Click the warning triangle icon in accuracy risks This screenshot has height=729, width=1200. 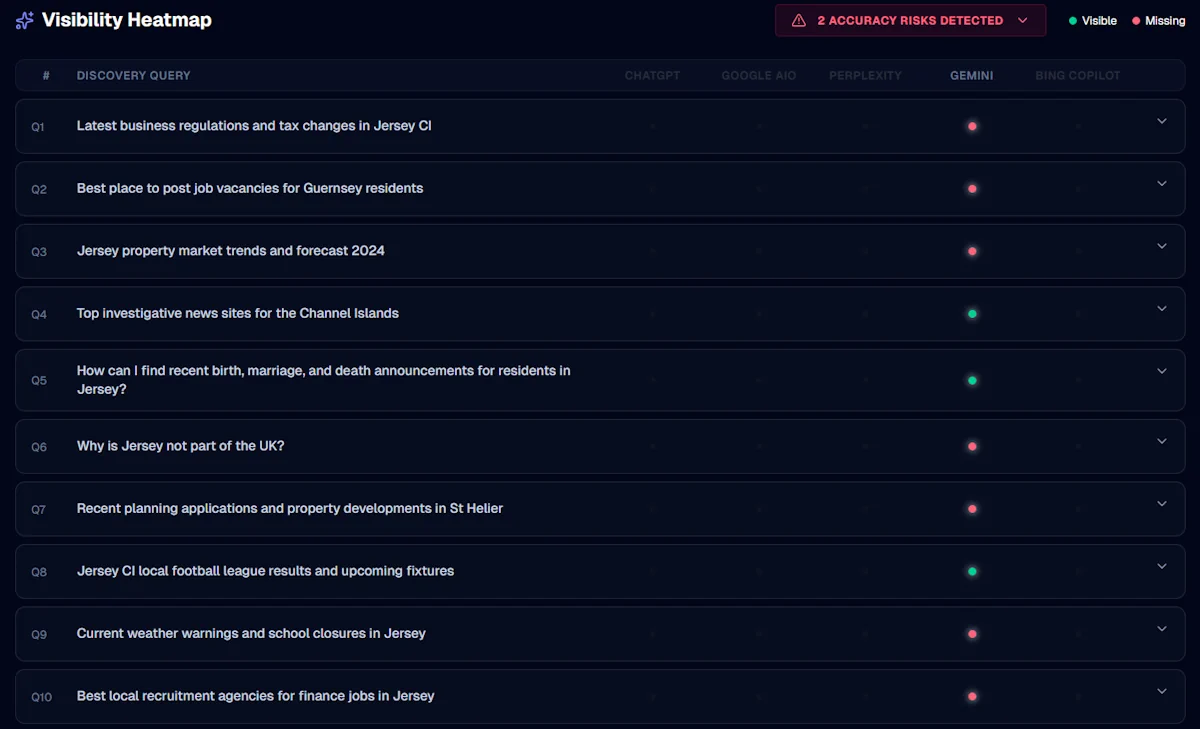click(x=798, y=20)
